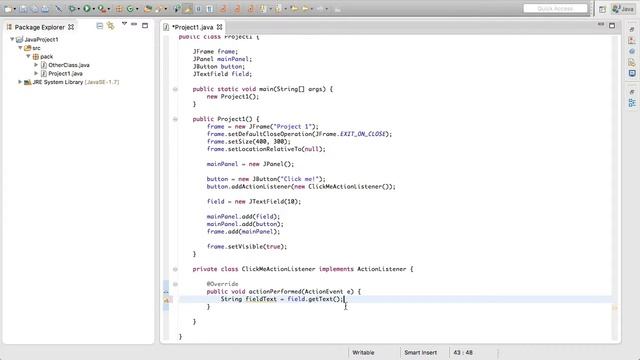Expand the Project1.java tree node

[x=36, y=73]
